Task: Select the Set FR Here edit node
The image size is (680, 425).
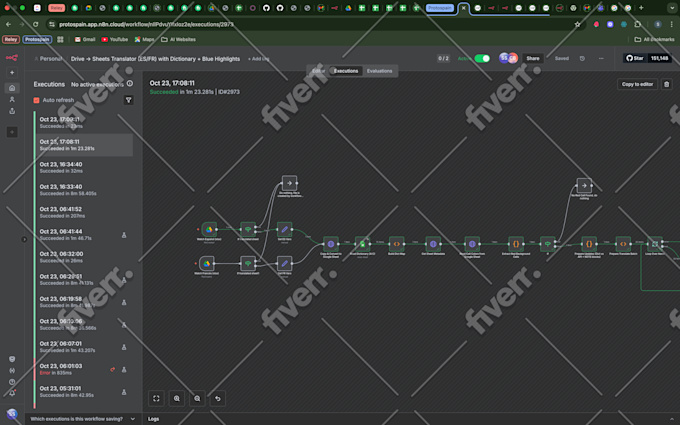Action: [x=284, y=263]
